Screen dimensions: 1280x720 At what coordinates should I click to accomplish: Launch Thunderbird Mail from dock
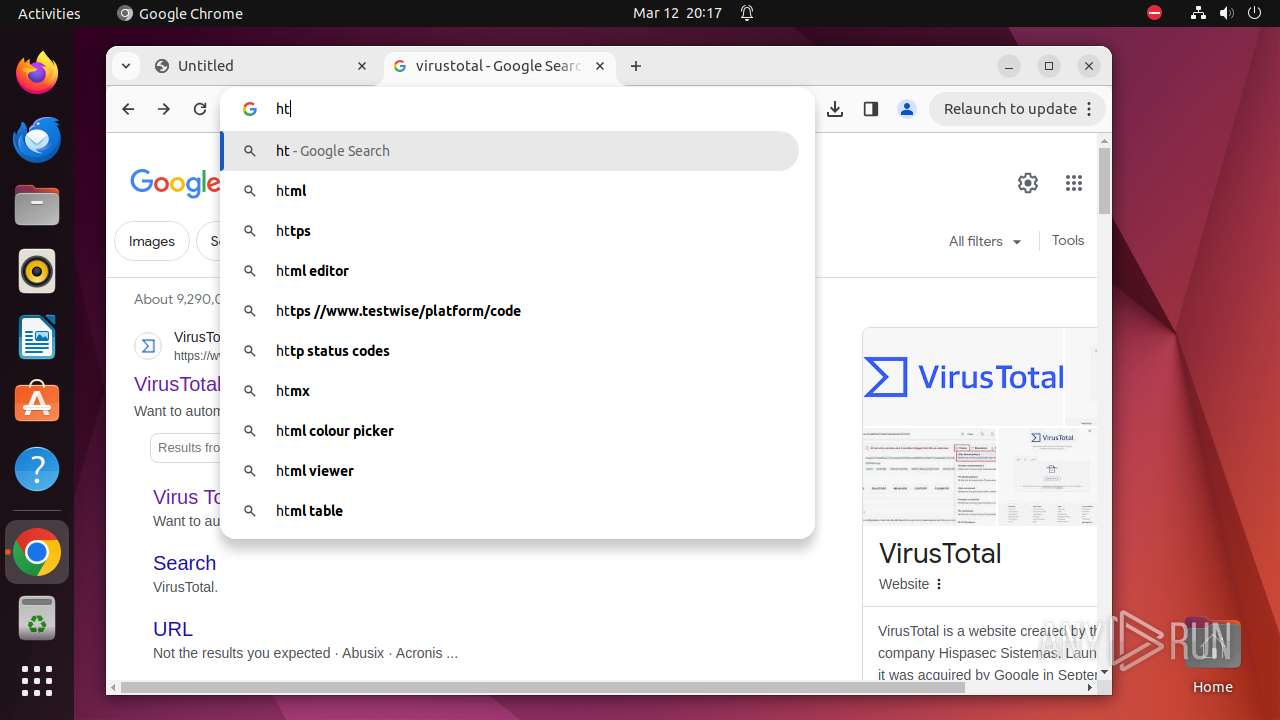(x=37, y=139)
